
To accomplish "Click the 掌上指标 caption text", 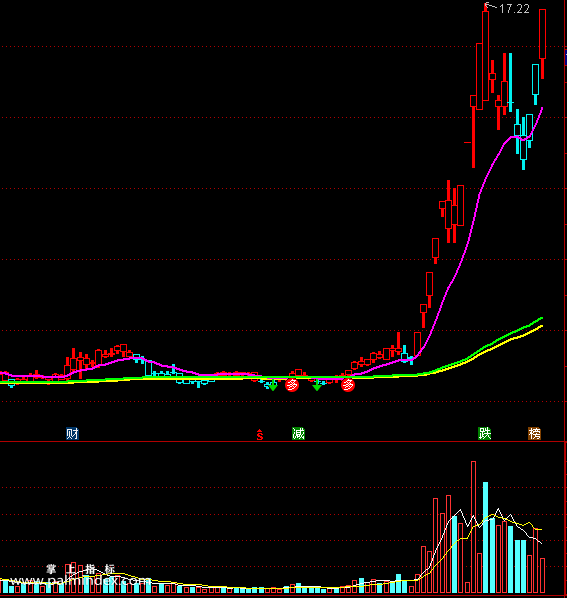I will tap(80, 569).
